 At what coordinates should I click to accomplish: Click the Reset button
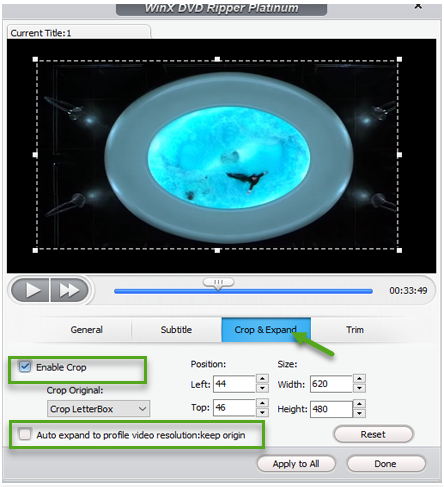coord(373,434)
